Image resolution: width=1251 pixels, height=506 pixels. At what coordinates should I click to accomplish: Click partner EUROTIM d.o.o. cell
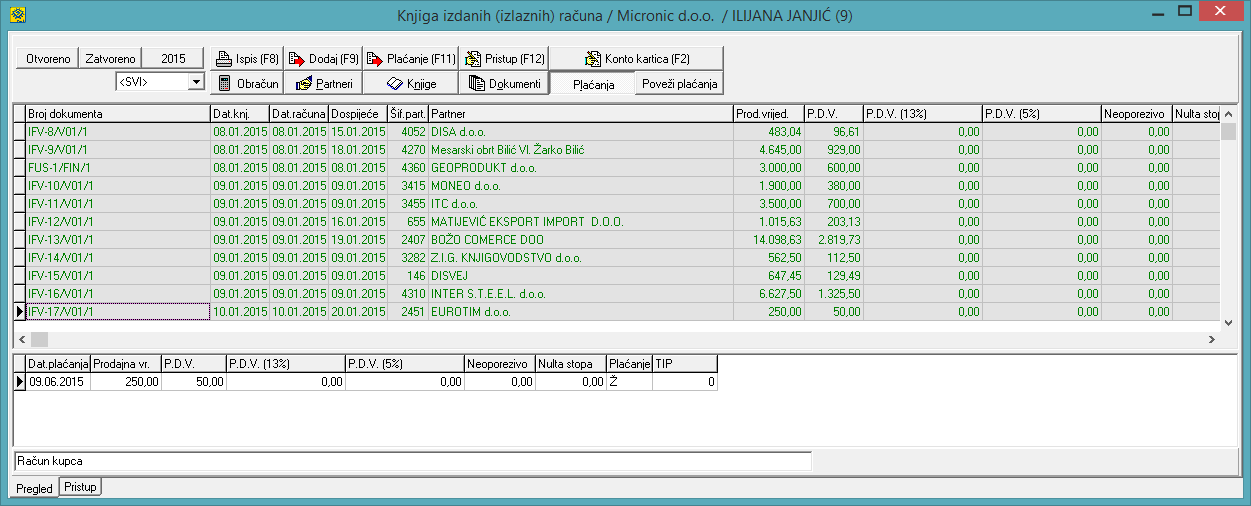click(x=580, y=311)
